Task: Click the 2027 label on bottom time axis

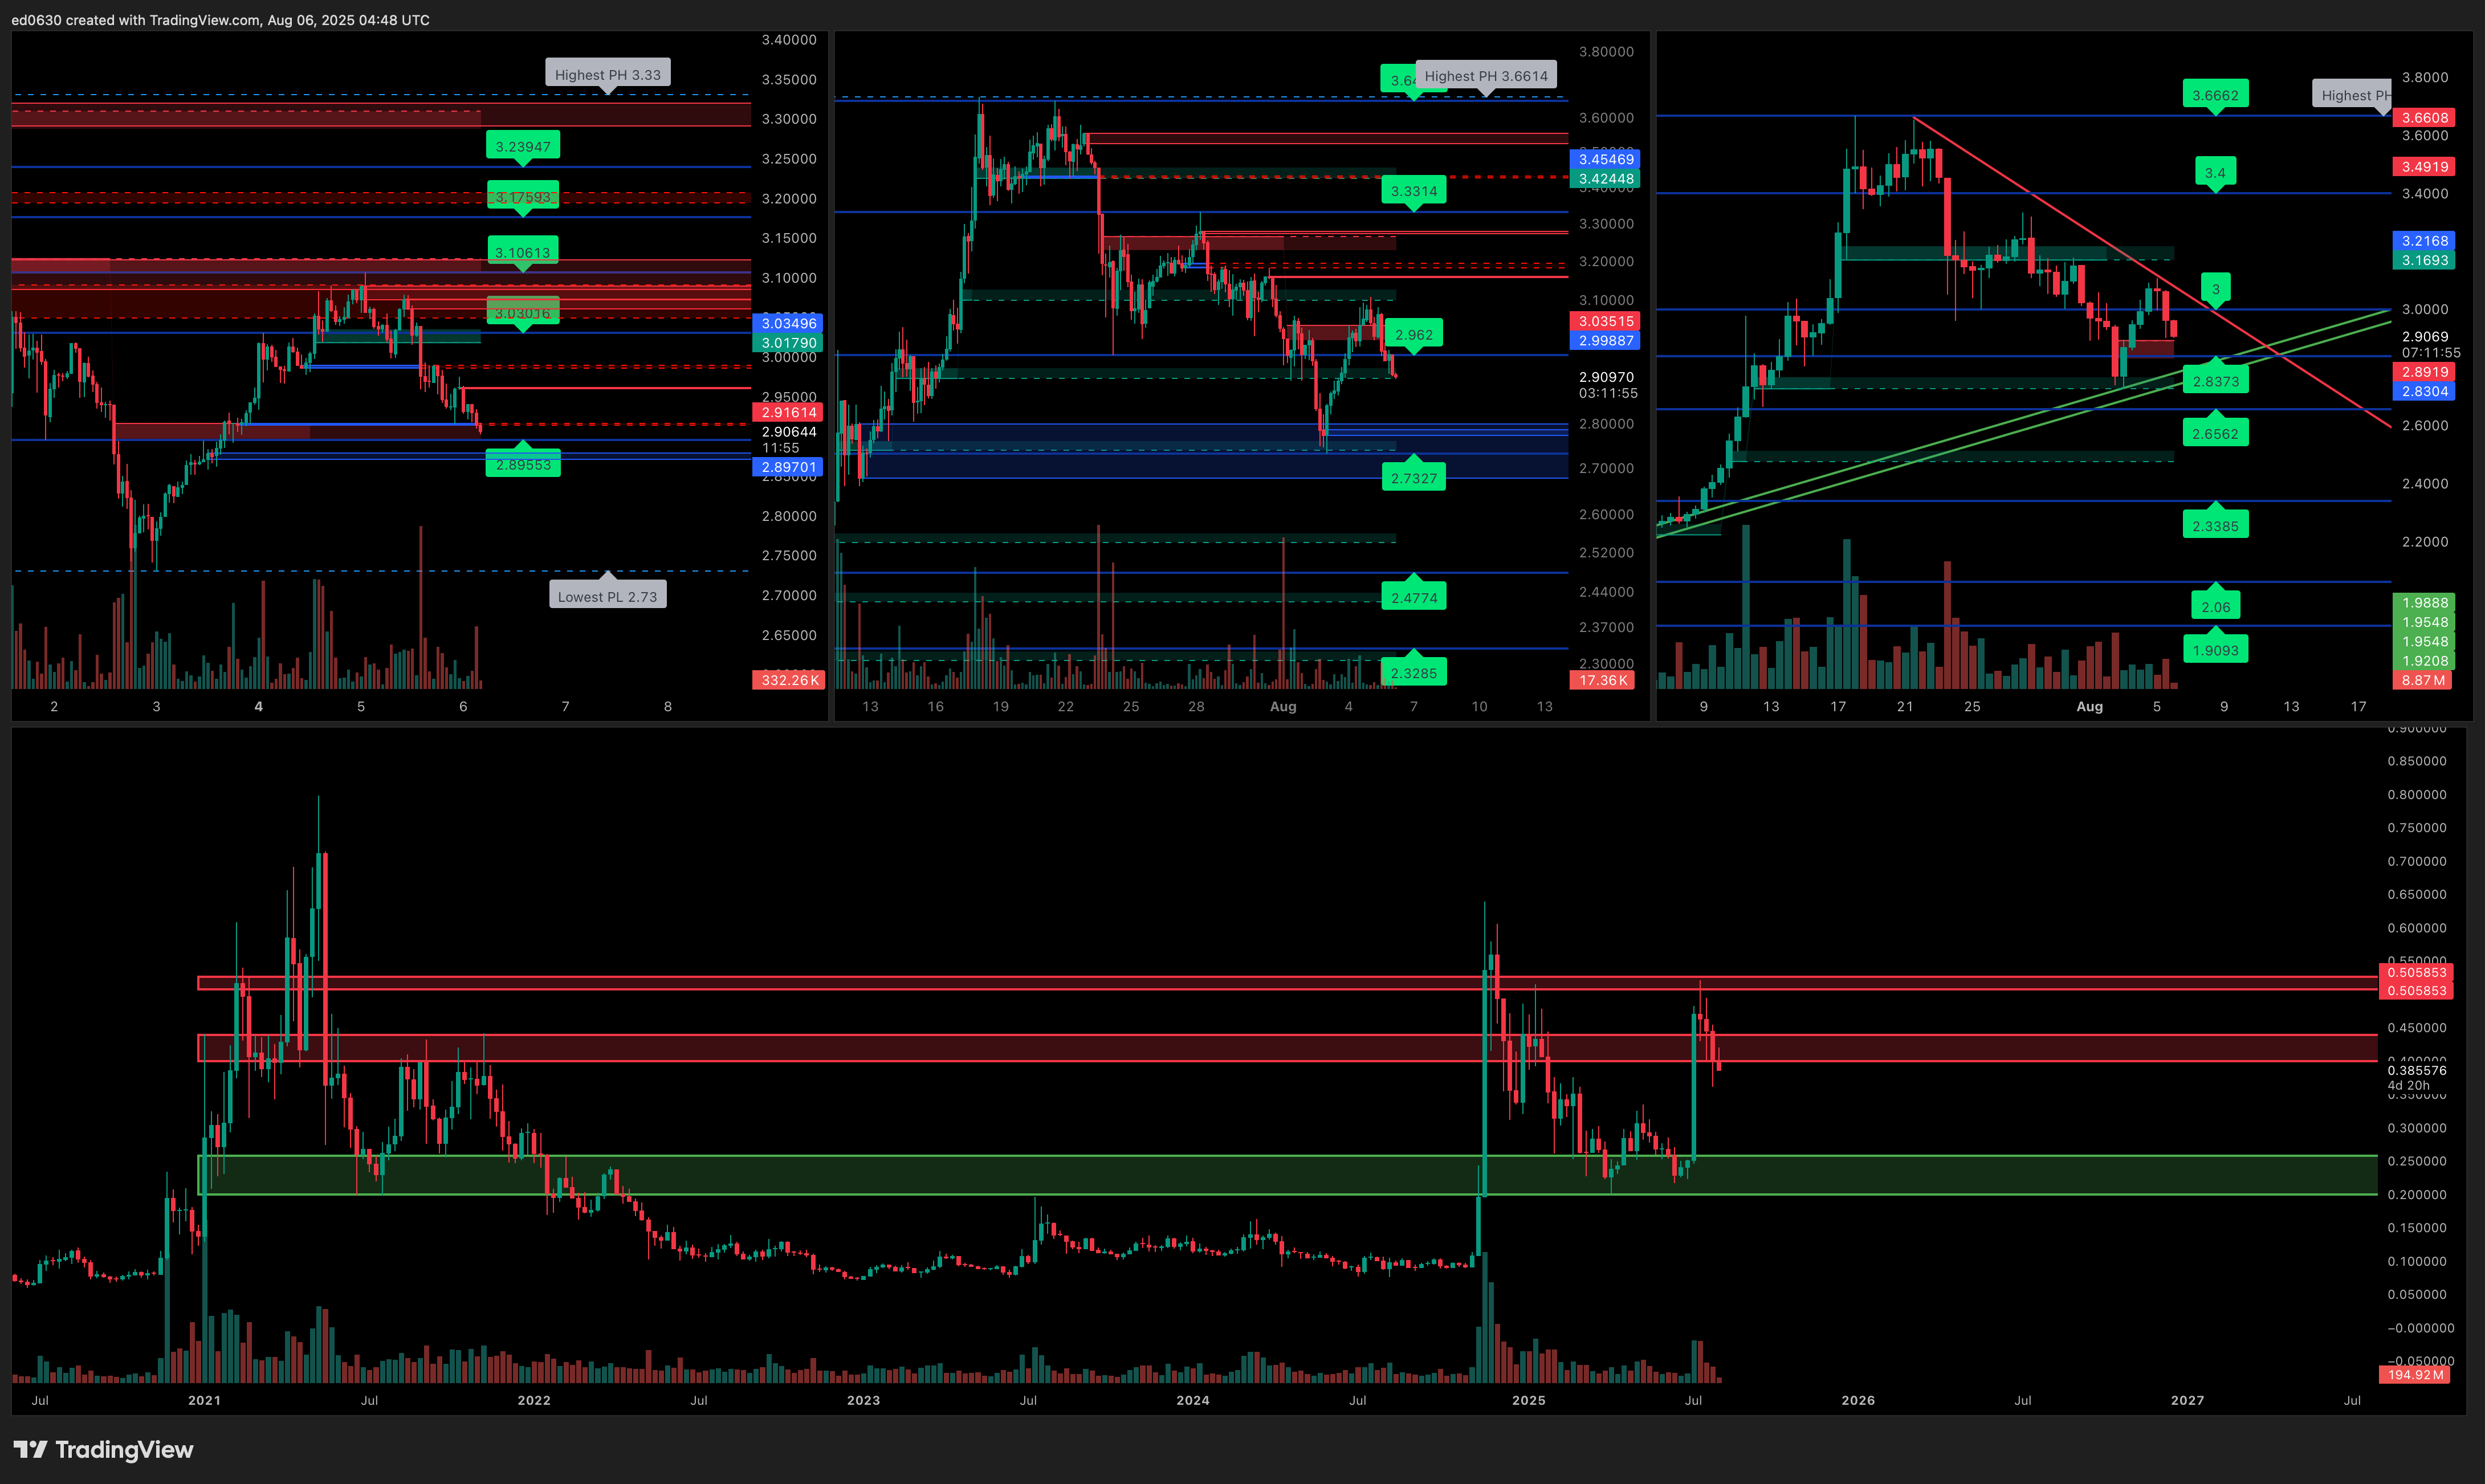Action: pyautogui.click(x=2188, y=1400)
